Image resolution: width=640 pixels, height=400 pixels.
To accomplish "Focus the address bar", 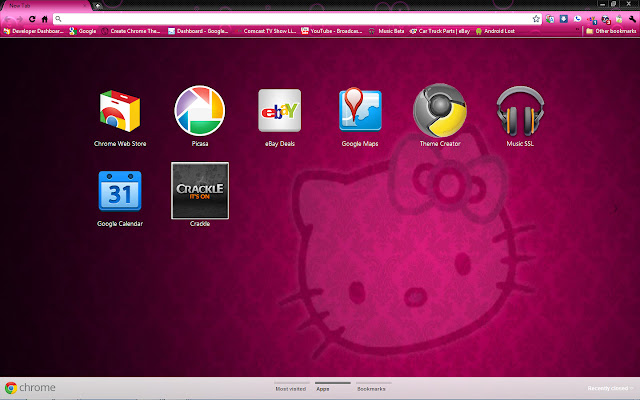I will [297, 19].
